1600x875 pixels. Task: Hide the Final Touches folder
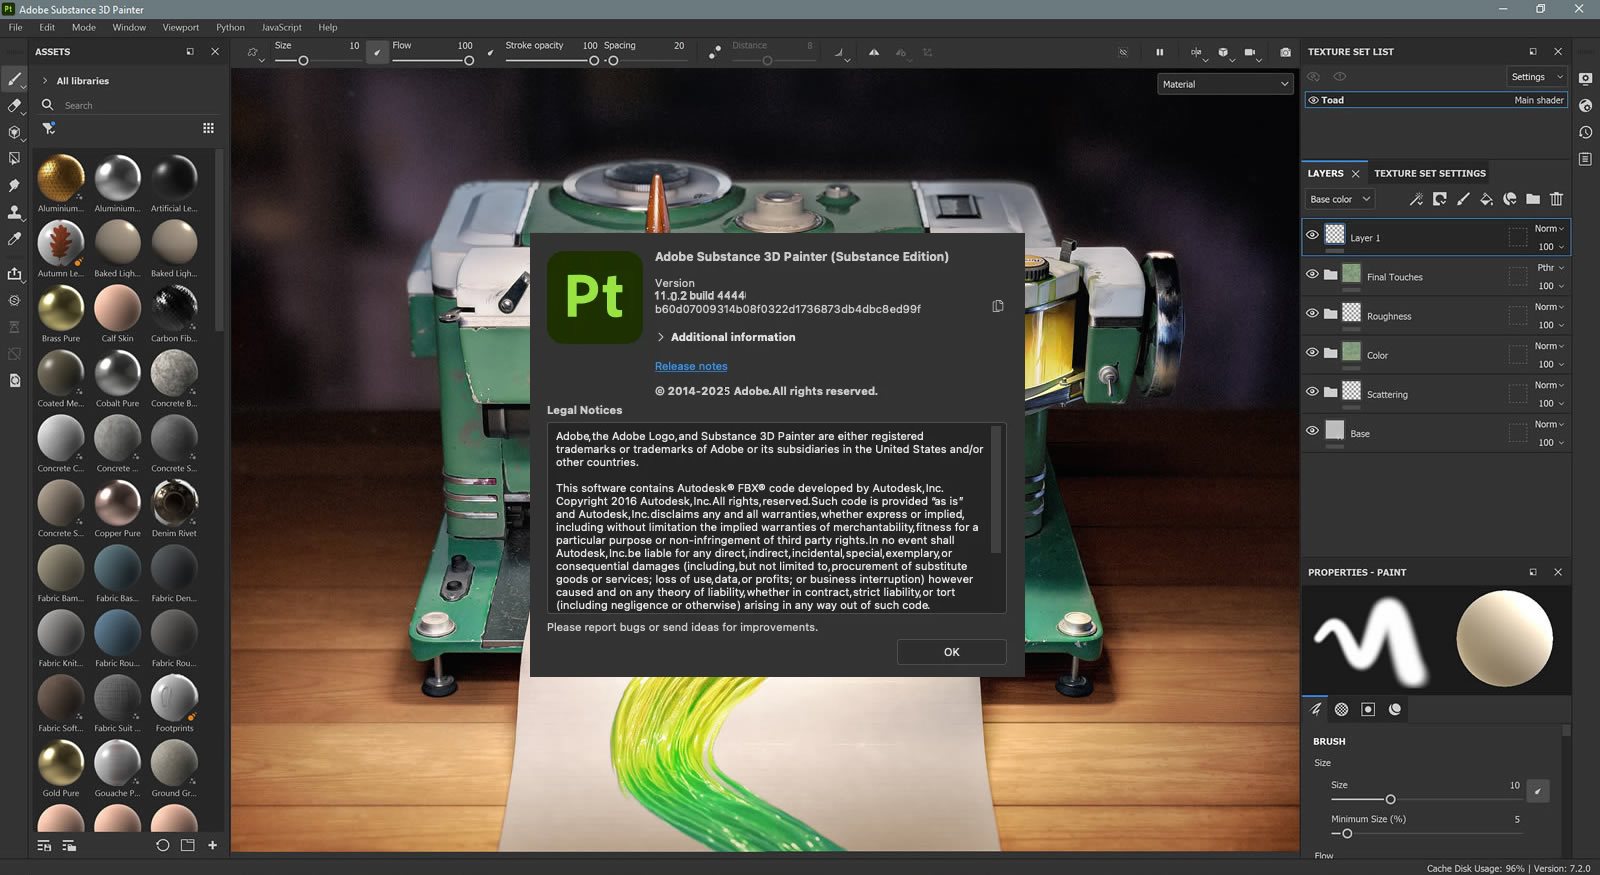pyautogui.click(x=1312, y=274)
